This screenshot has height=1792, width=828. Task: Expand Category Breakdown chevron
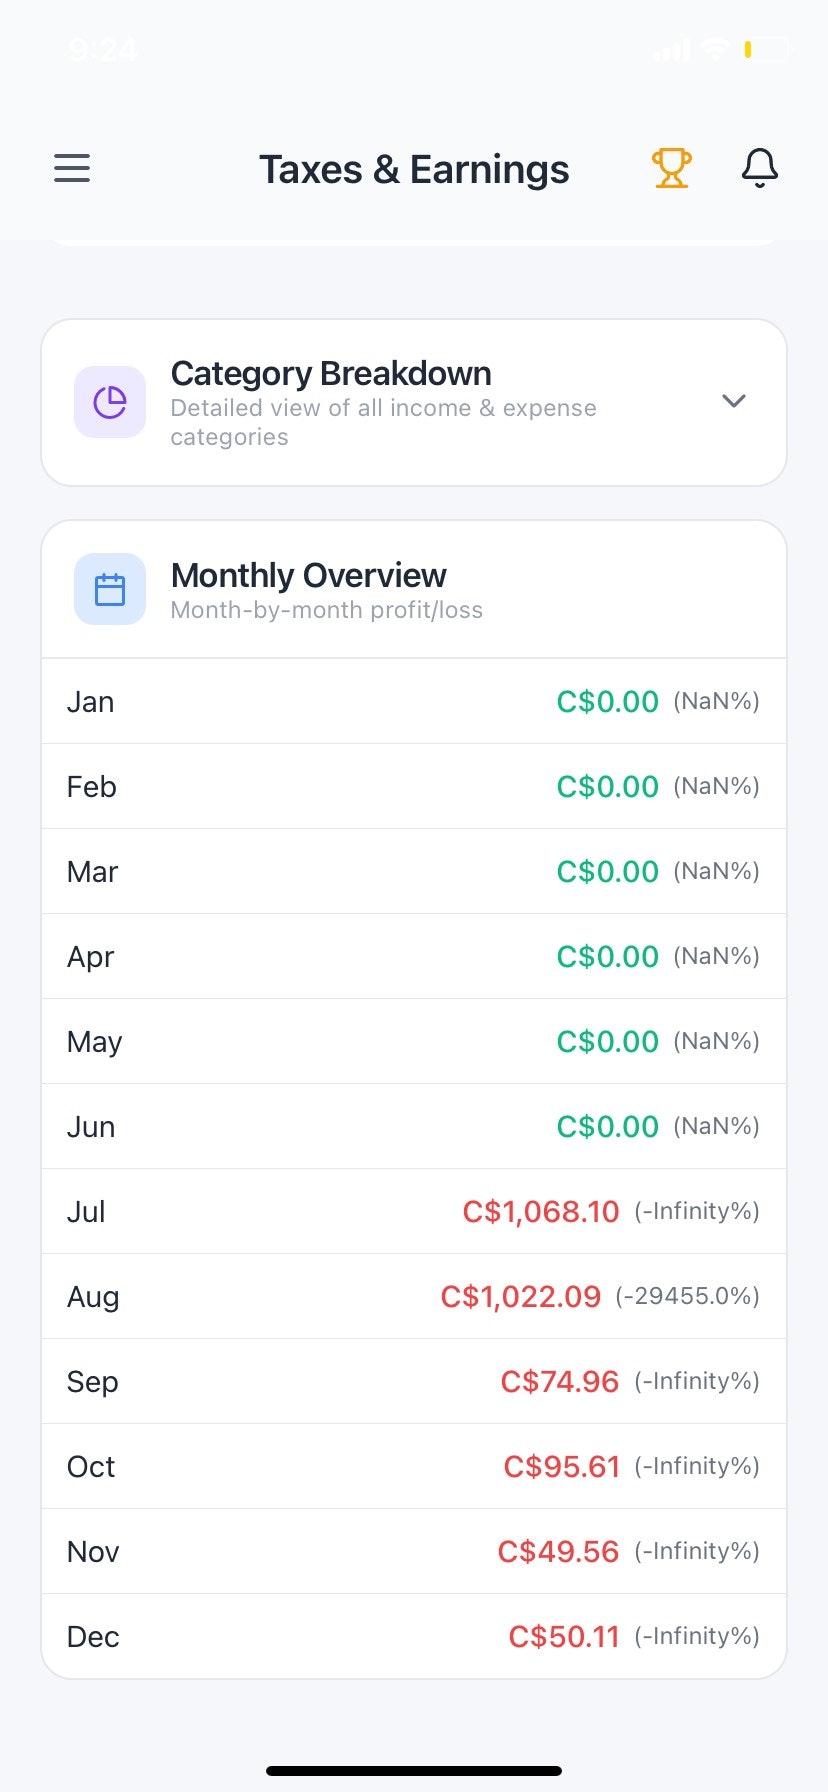pyautogui.click(x=733, y=401)
